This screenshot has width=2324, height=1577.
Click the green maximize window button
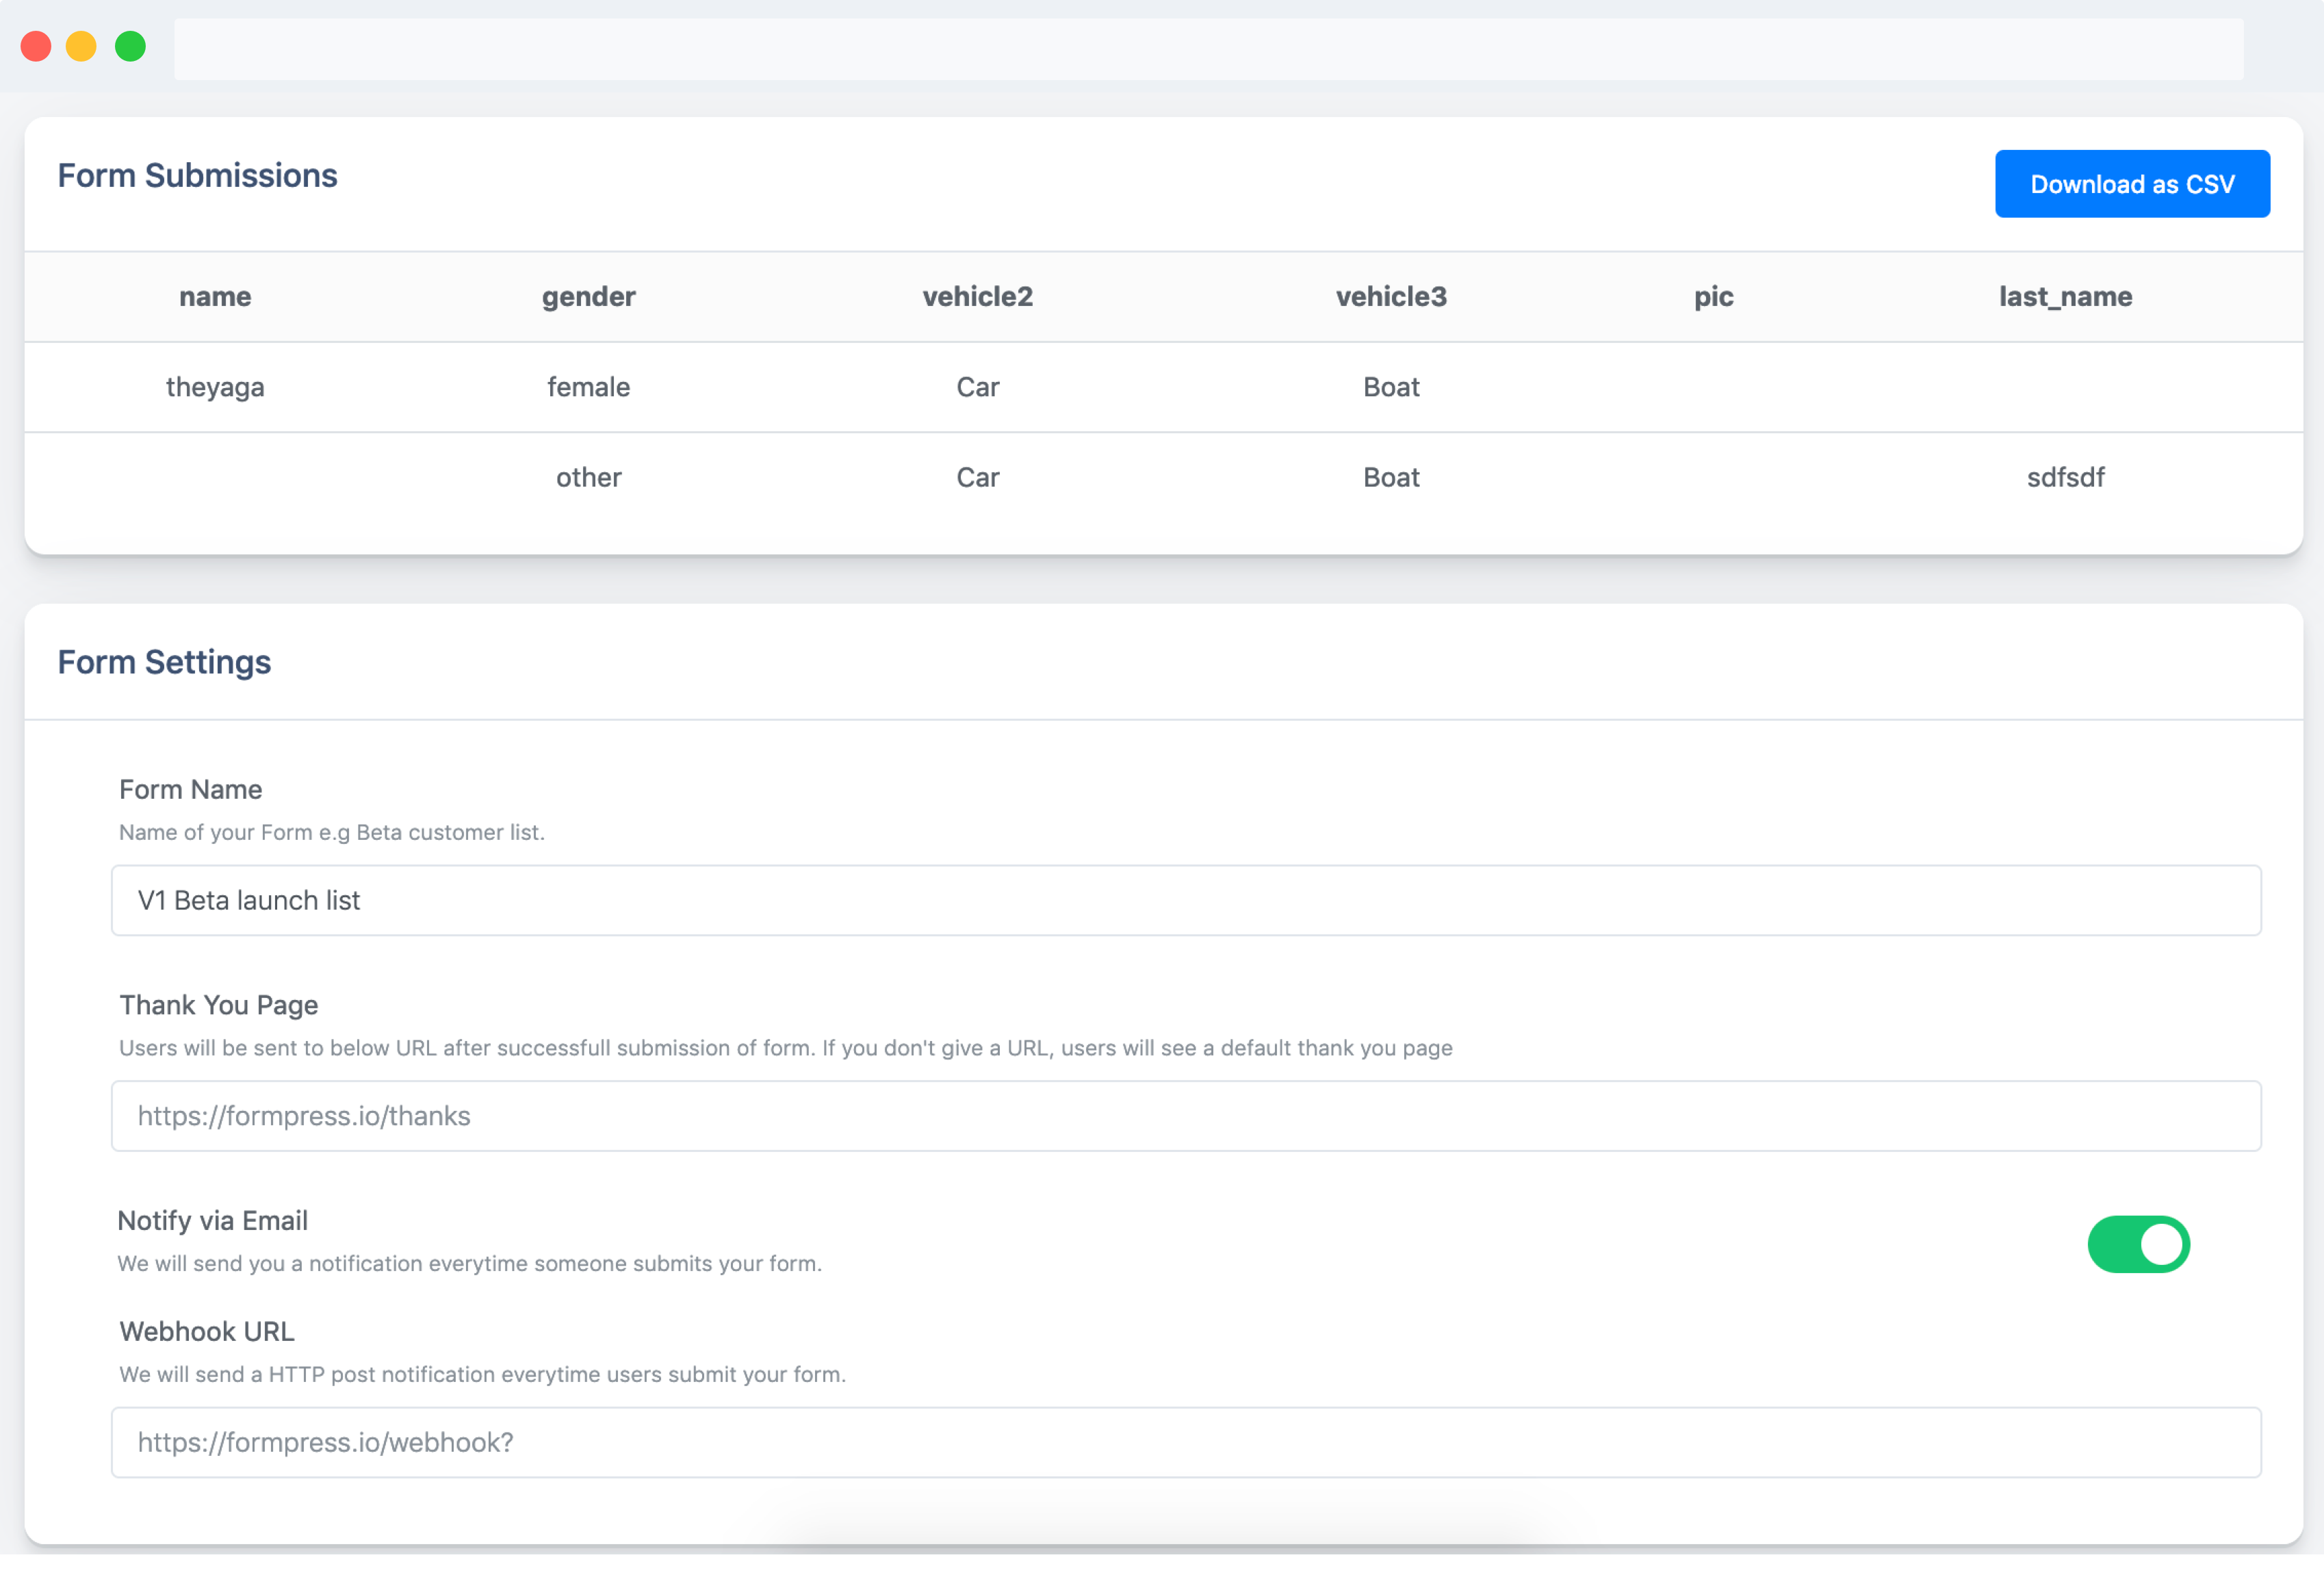tap(130, 46)
